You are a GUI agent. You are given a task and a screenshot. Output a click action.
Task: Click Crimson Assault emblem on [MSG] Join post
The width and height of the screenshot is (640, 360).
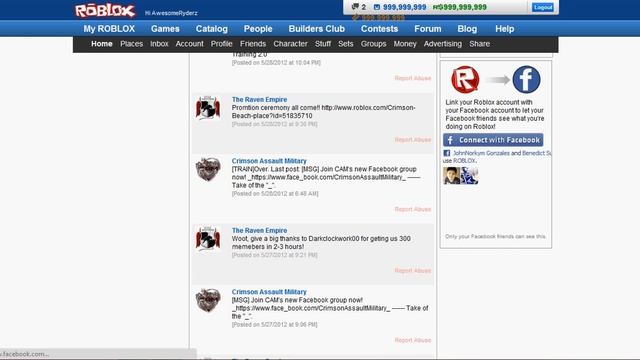point(208,300)
